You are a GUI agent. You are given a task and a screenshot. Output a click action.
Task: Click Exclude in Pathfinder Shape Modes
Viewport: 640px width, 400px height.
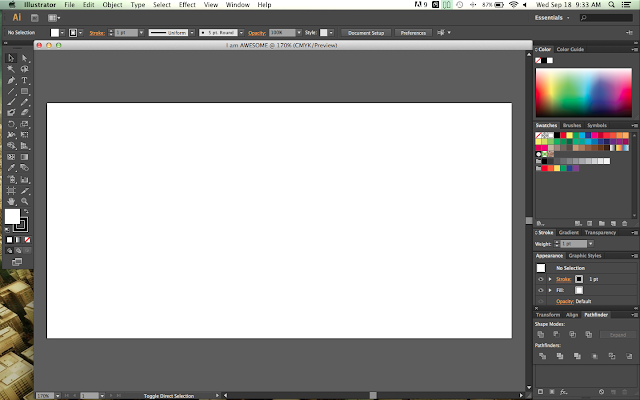[x=589, y=335]
